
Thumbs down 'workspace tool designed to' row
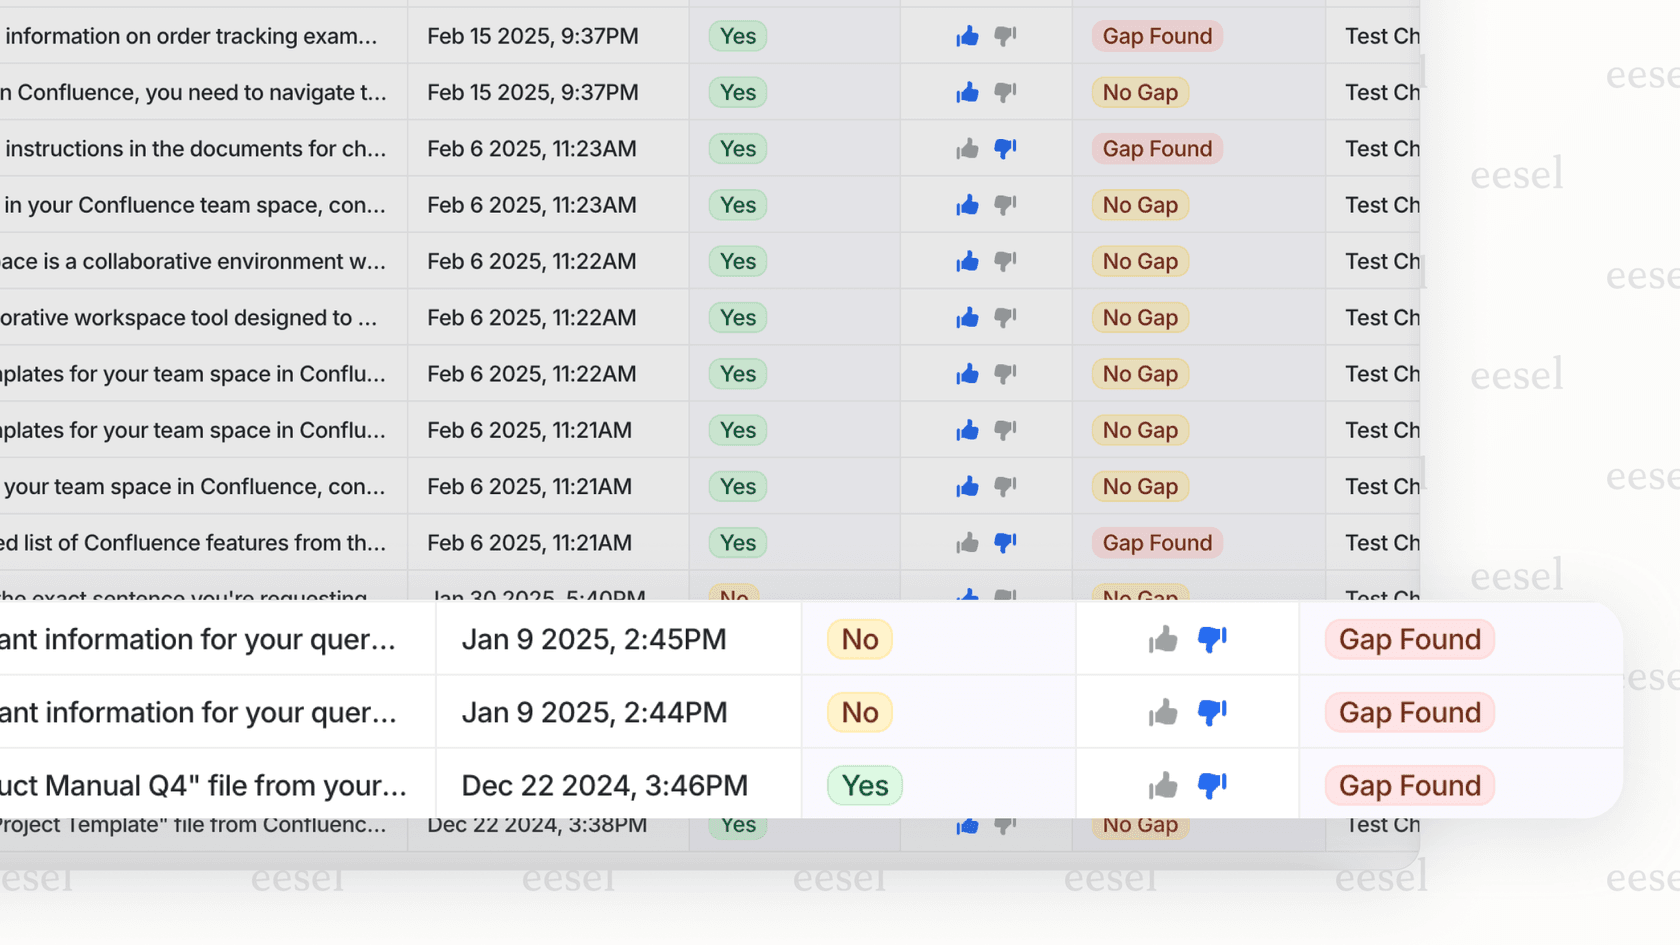pos(1005,318)
